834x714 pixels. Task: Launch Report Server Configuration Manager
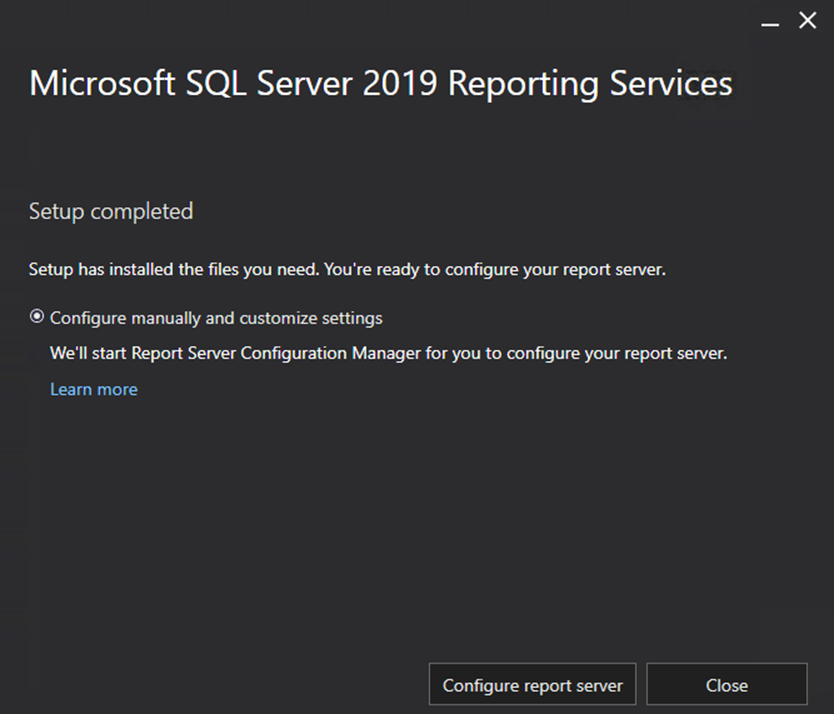tap(532, 684)
